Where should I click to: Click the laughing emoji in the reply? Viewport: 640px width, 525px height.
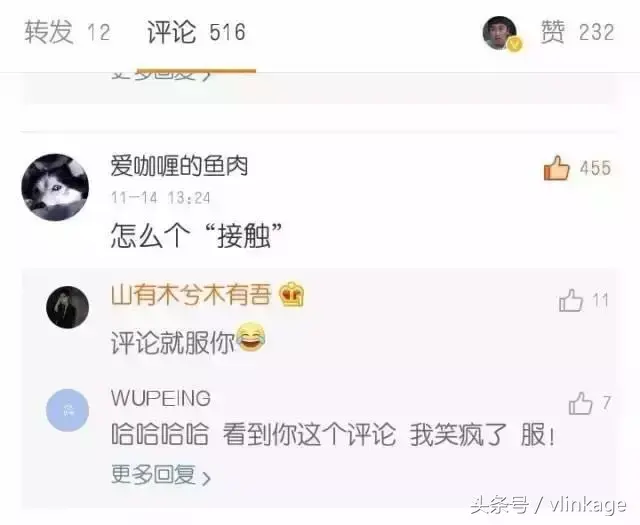[251, 337]
